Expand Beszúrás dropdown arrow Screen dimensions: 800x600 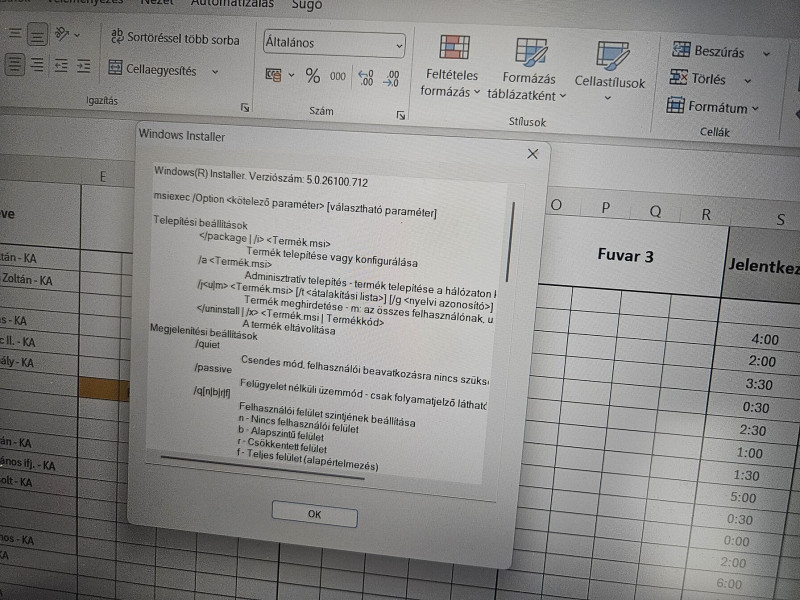coord(766,54)
